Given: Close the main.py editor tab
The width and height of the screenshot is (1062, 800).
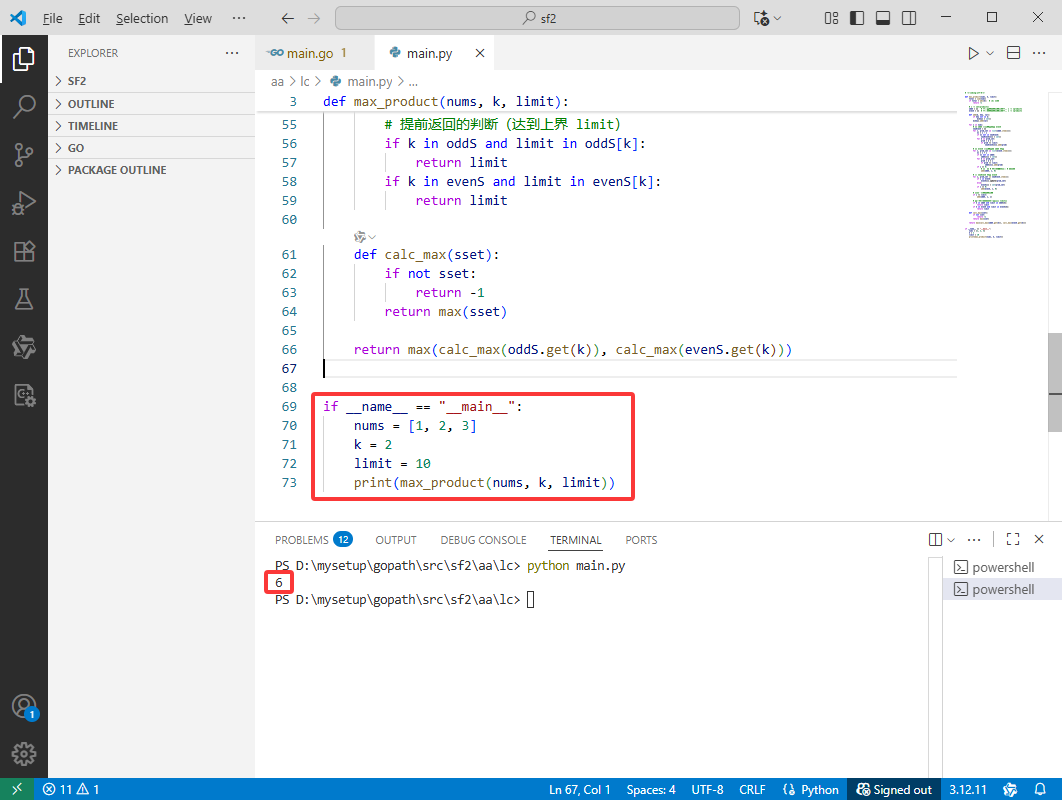Looking at the screenshot, I should click(480, 53).
